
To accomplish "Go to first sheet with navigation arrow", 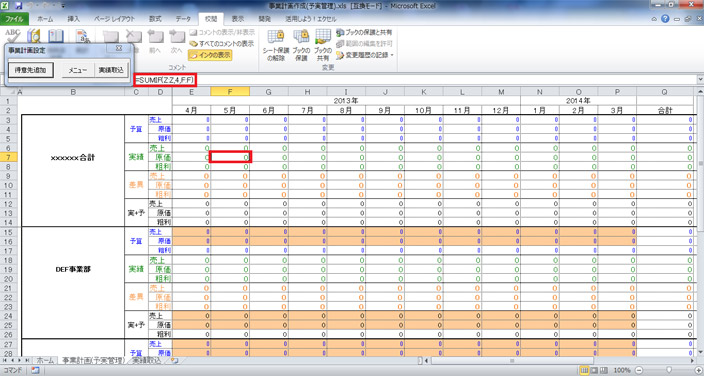I will pos(5,360).
